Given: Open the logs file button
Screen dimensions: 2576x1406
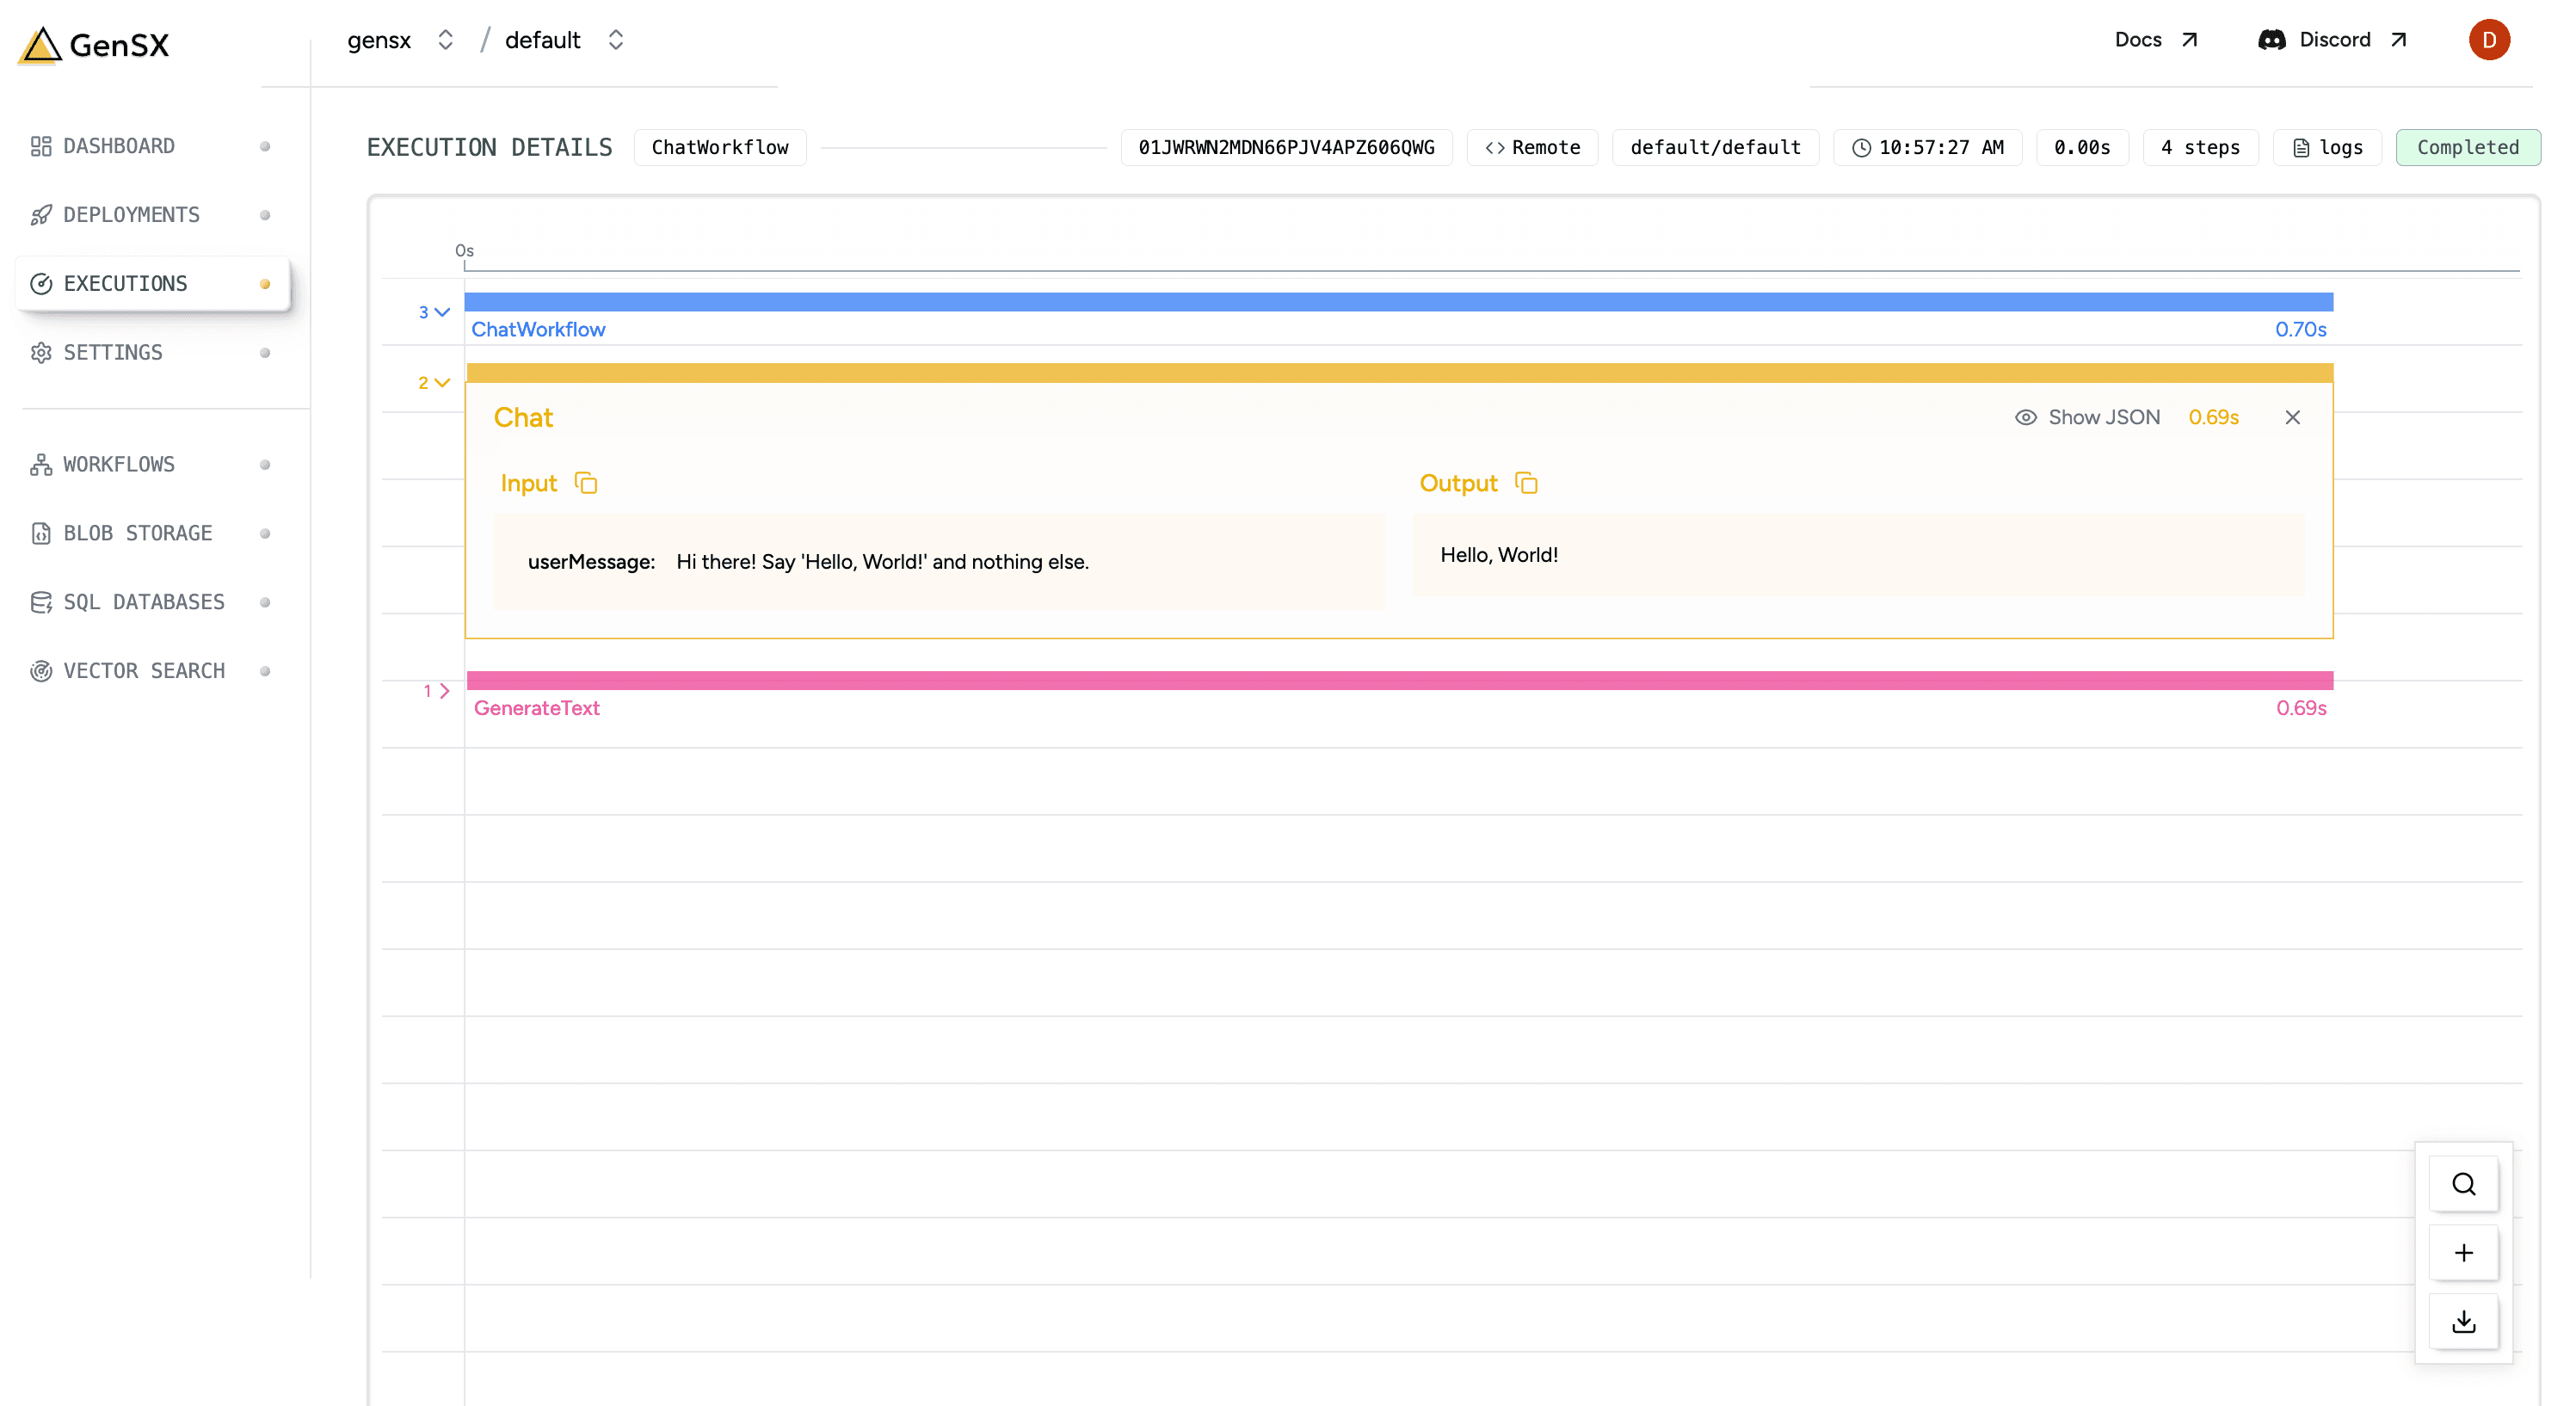Looking at the screenshot, I should pos(2327,148).
